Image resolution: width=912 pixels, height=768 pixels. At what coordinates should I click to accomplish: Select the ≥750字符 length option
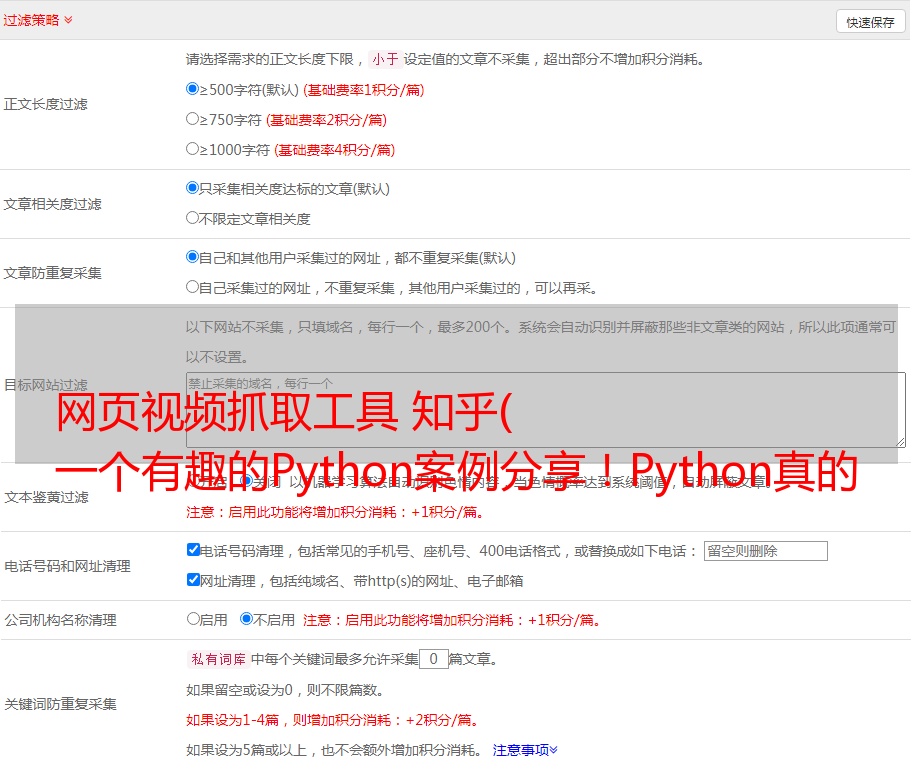(192, 119)
